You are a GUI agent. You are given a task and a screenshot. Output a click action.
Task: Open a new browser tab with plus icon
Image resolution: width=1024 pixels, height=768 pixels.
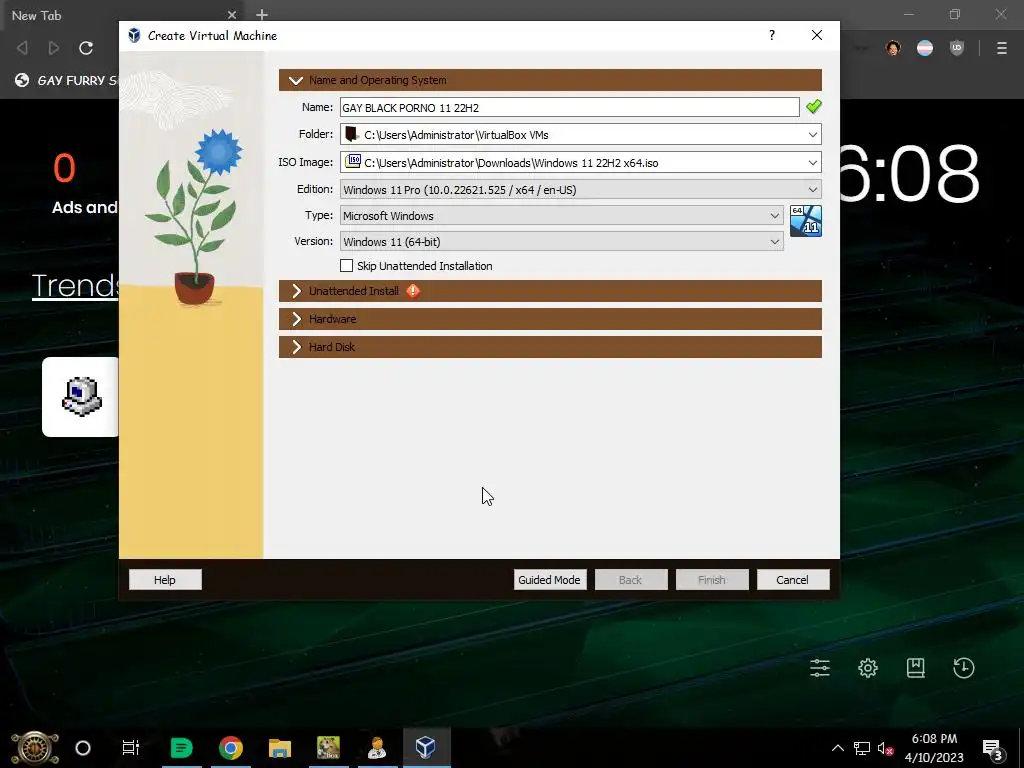click(x=262, y=14)
